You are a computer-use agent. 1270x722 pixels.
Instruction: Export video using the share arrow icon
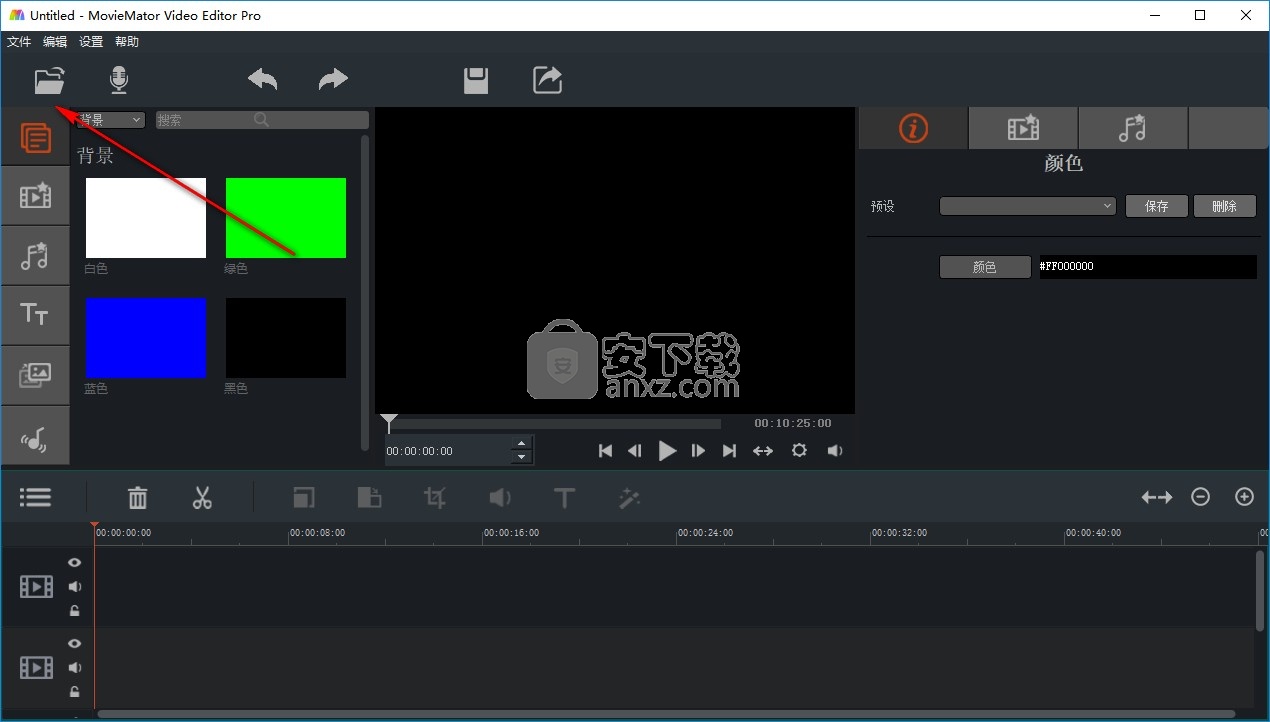point(547,80)
